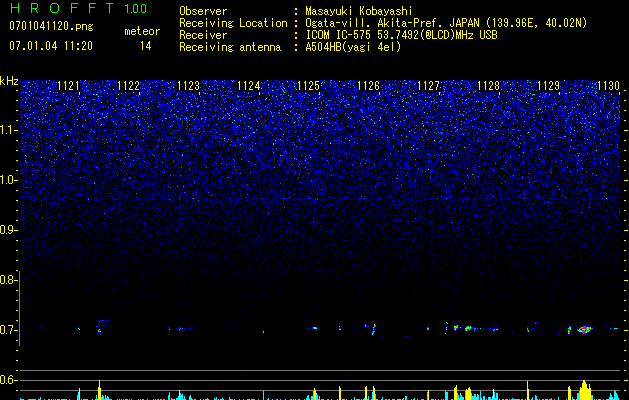Click the wide yellow power peak below 1129 echo

coord(584,390)
